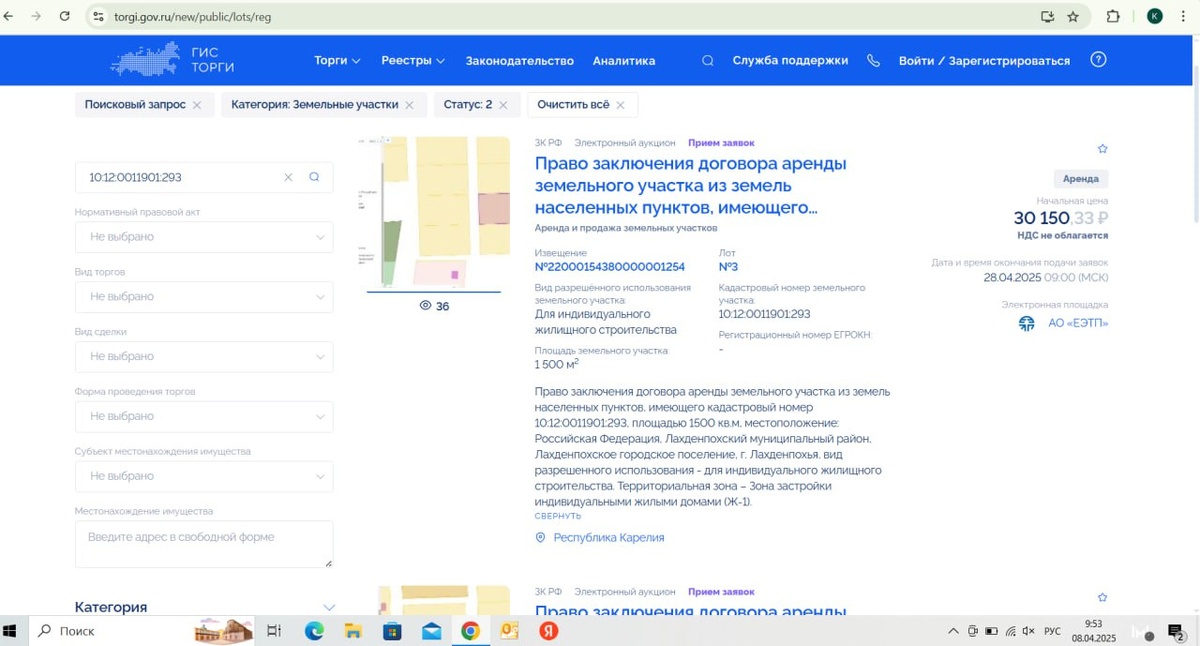Image resolution: width=1200 pixels, height=646 pixels.
Task: Open the Windows Start menu
Action: (x=12, y=631)
